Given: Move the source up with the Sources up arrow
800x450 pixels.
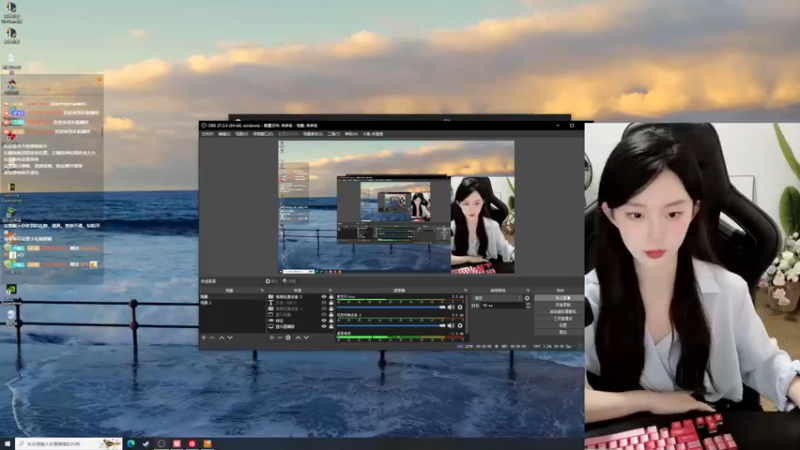Looking at the screenshot, I should click(x=298, y=338).
